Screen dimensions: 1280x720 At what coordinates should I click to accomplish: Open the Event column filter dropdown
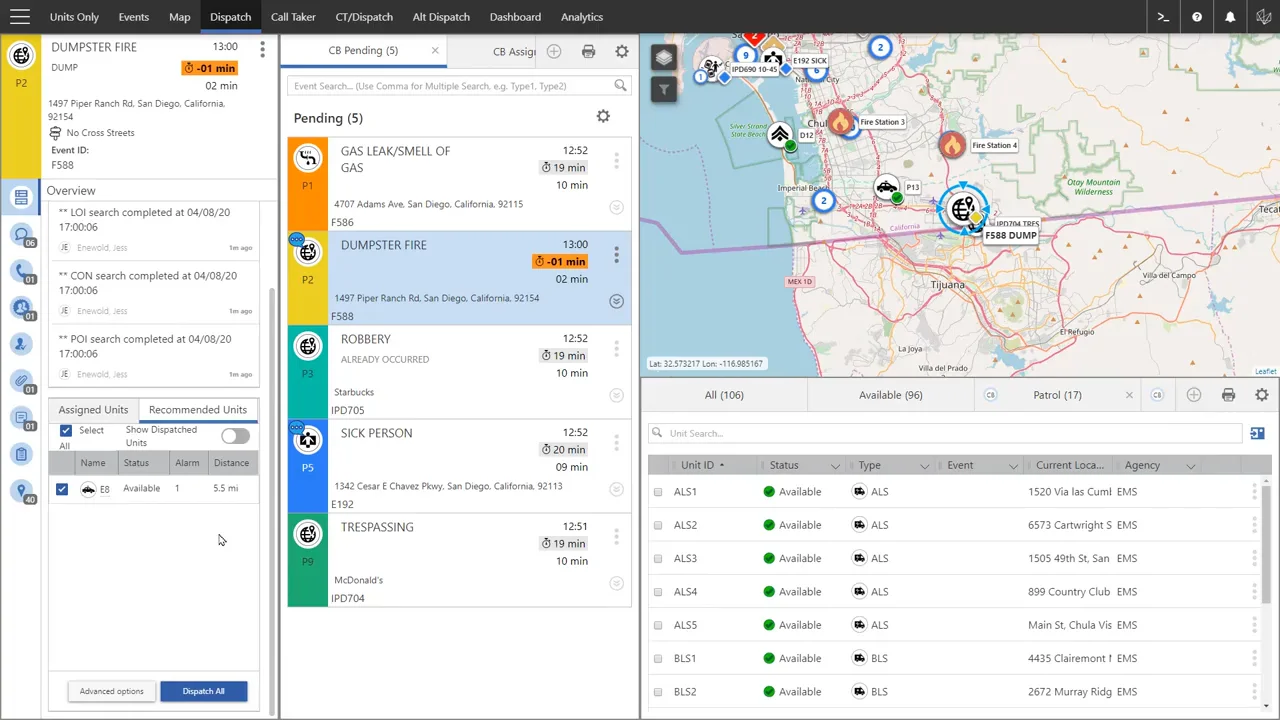click(1013, 466)
